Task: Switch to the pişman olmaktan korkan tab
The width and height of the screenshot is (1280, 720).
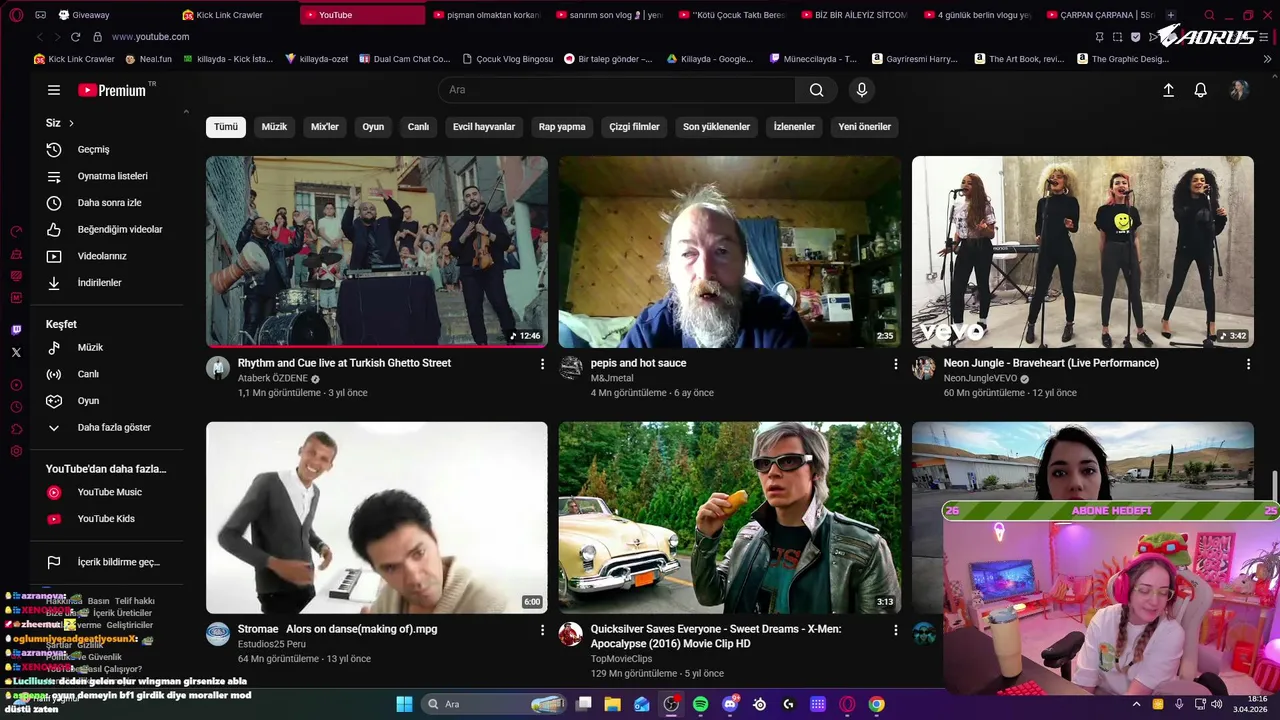Action: coord(486,15)
